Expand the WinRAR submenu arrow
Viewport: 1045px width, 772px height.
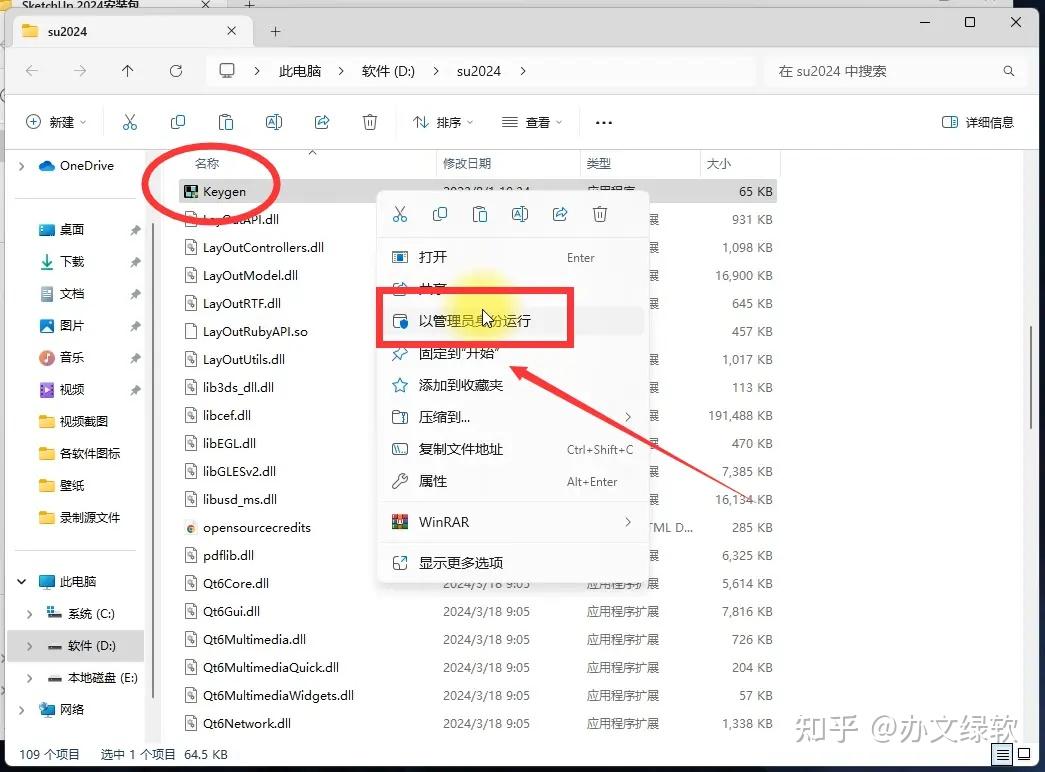[x=628, y=521]
